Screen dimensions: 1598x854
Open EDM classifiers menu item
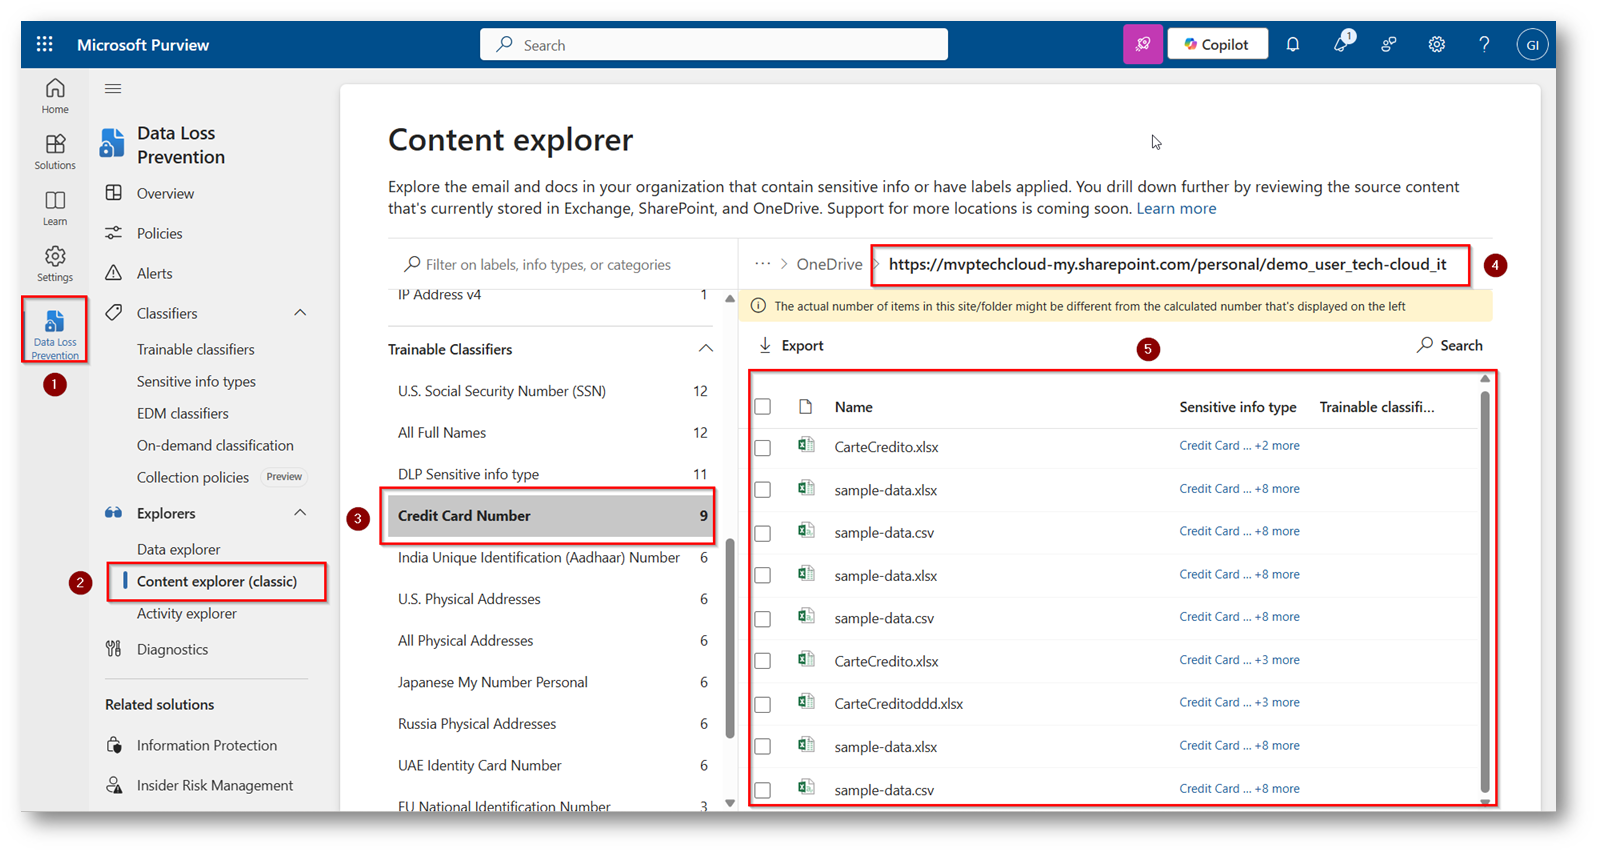[183, 413]
